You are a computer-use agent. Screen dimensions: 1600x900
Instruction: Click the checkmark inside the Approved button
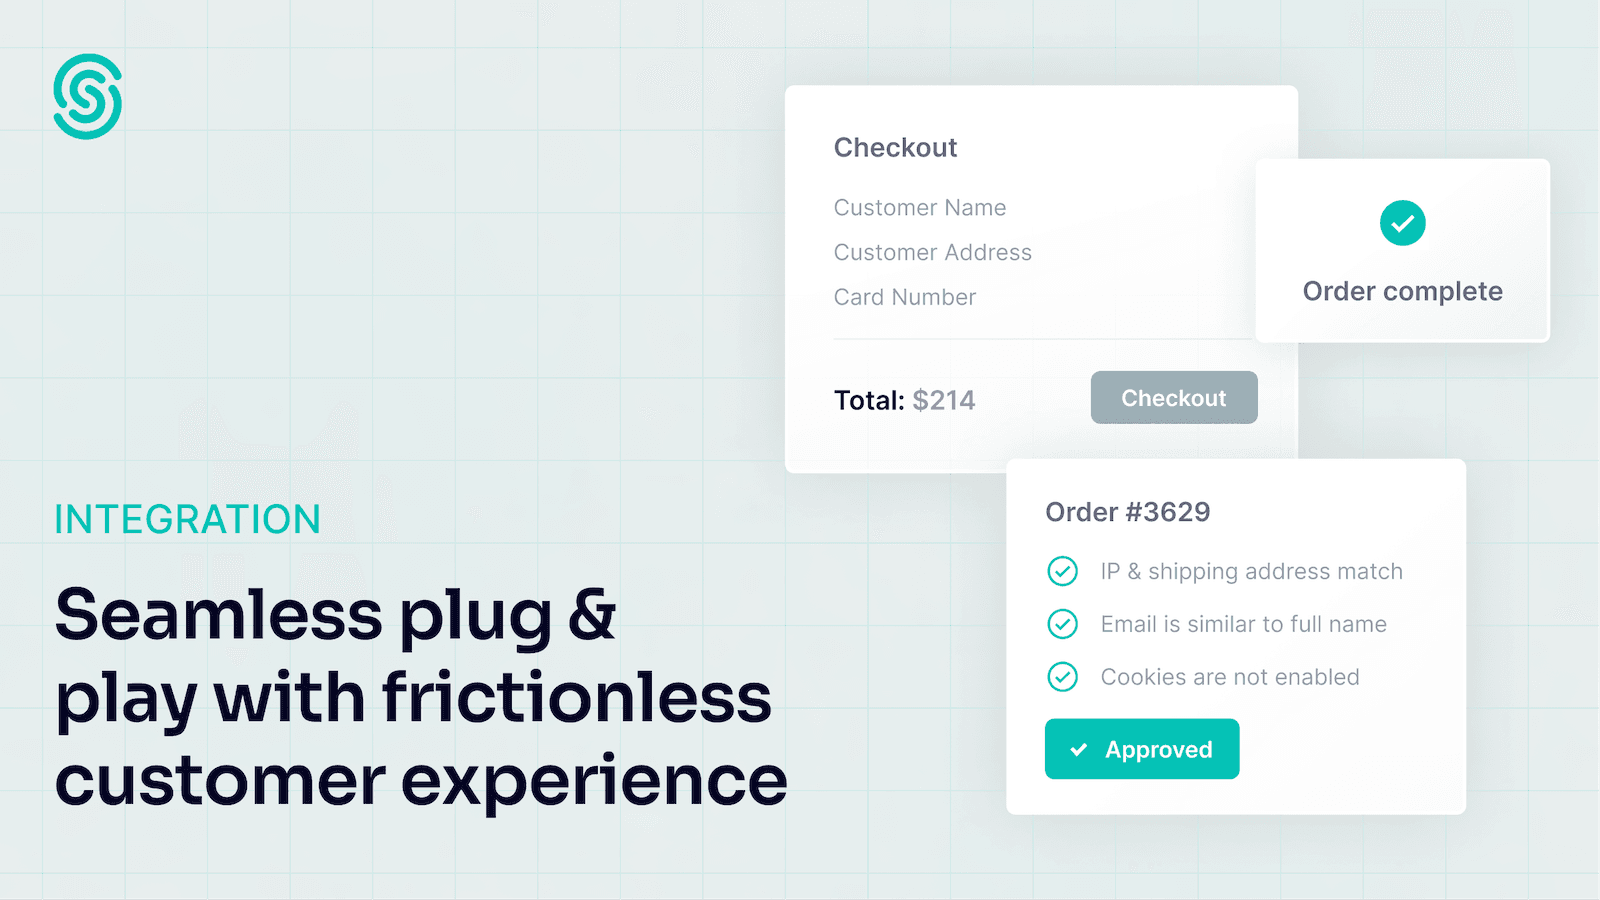1079,749
